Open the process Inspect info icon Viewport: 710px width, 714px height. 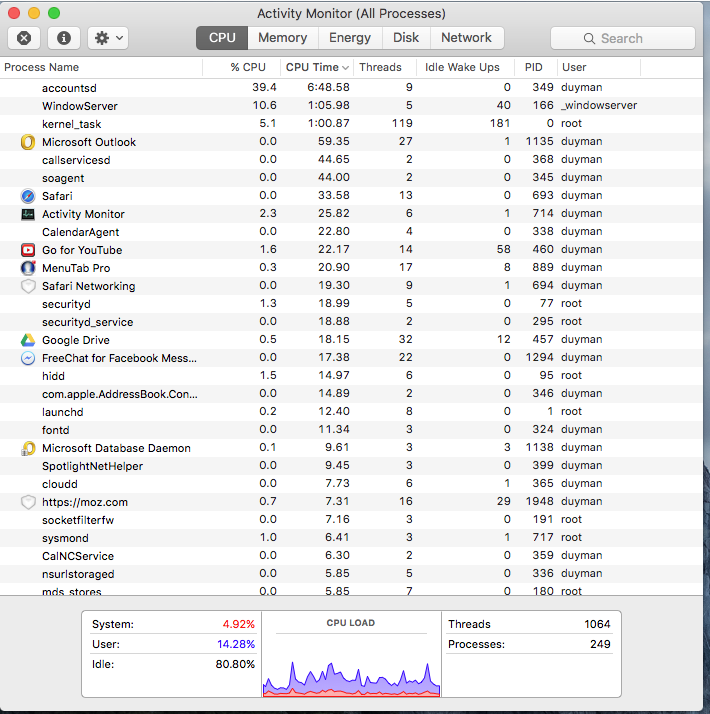pos(64,38)
